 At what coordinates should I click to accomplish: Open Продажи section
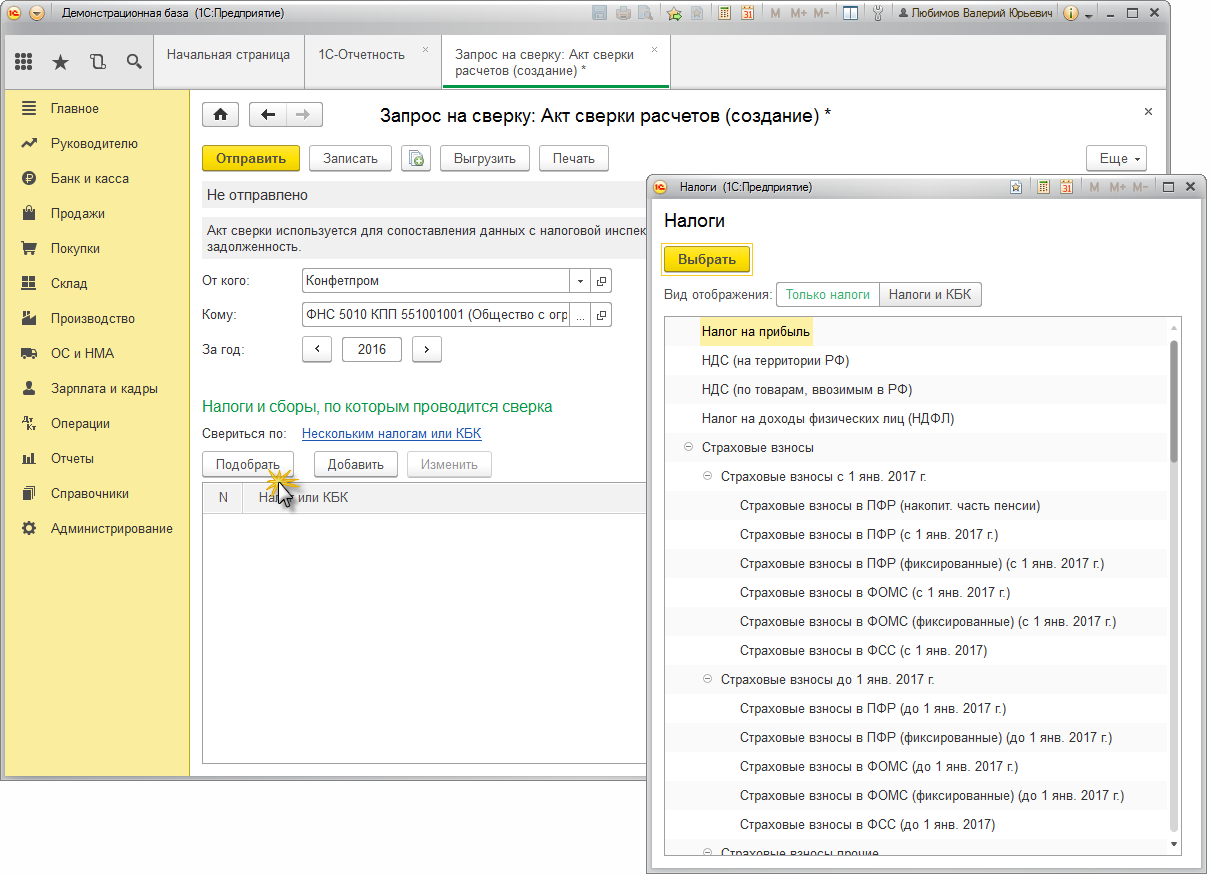coord(78,213)
